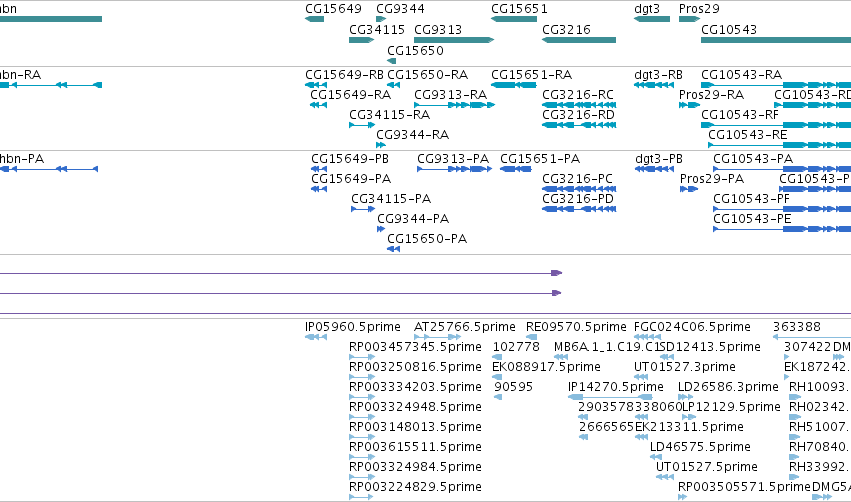The width and height of the screenshot is (851, 502).
Task: Select the Pros29 gene label
Action: [699, 9]
